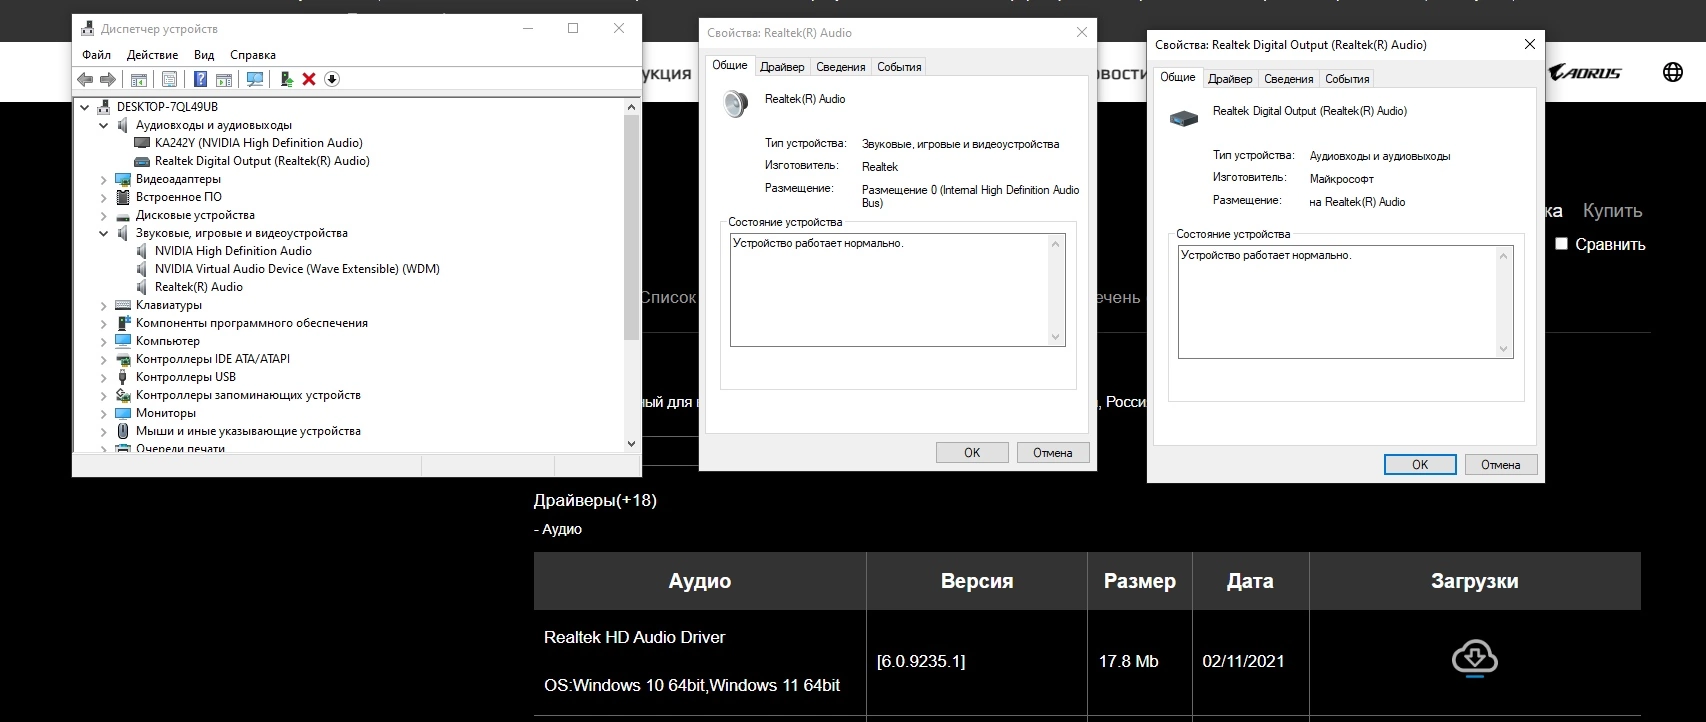Click the date cell 02/11/2021
The height and width of the screenshot is (722, 1706).
(x=1243, y=661)
